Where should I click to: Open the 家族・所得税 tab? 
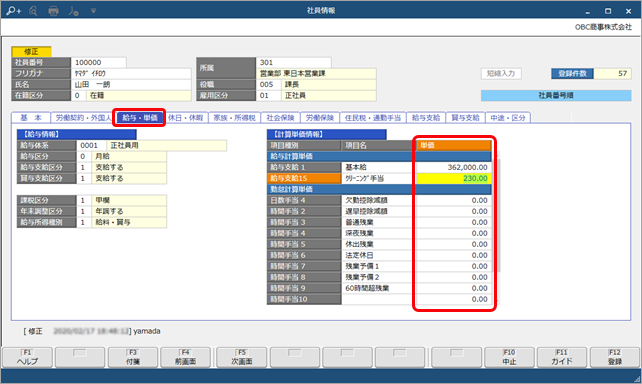tap(234, 117)
